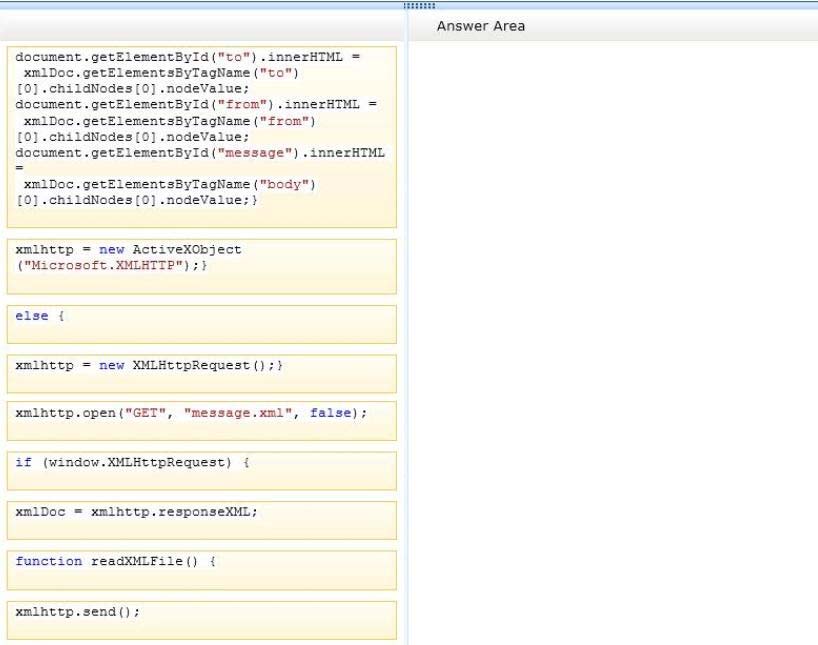The image size is (818, 645).
Task: Select the xmlhttp.open GET message.xml block
Action: point(201,421)
